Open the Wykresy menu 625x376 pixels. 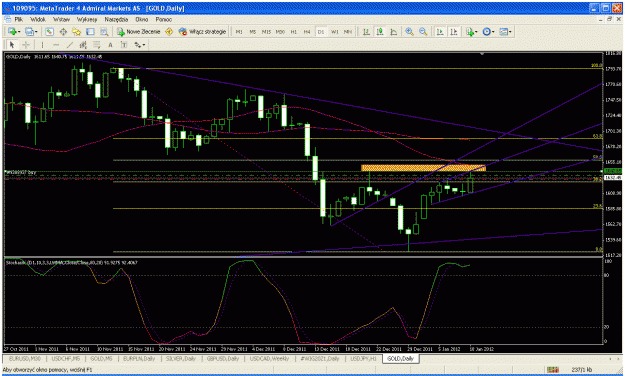(x=87, y=19)
